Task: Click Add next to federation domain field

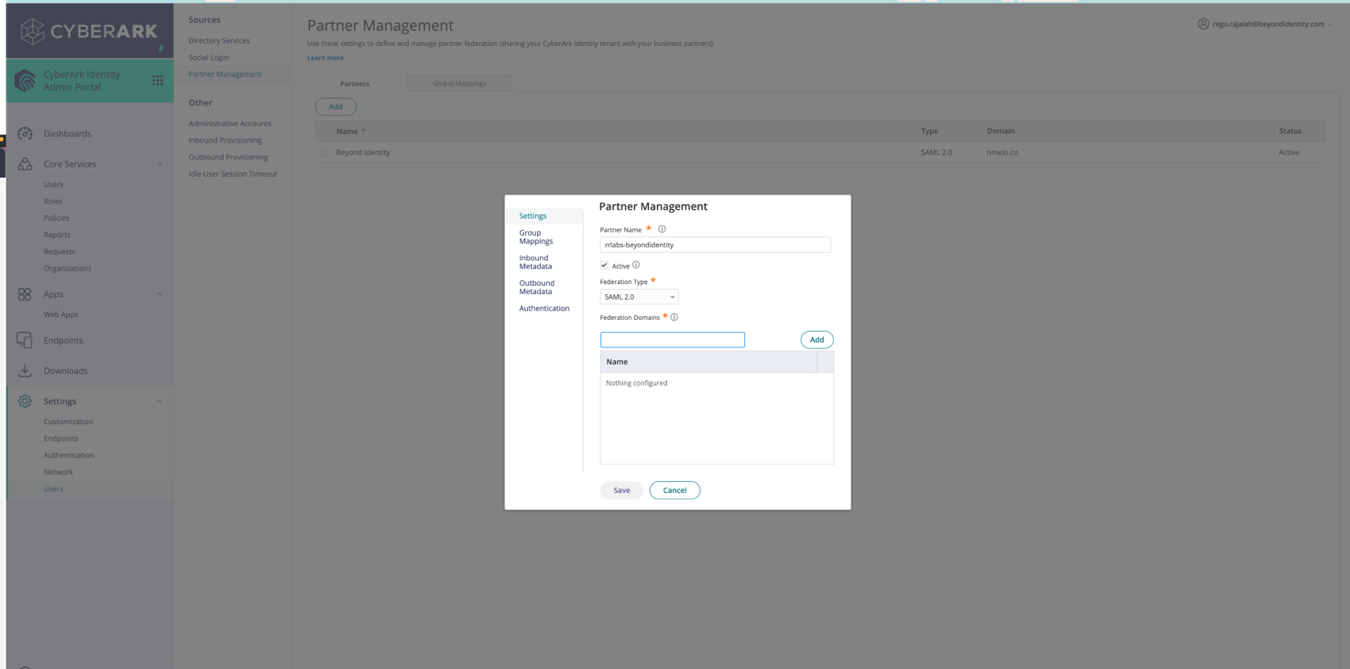Action: (x=817, y=340)
